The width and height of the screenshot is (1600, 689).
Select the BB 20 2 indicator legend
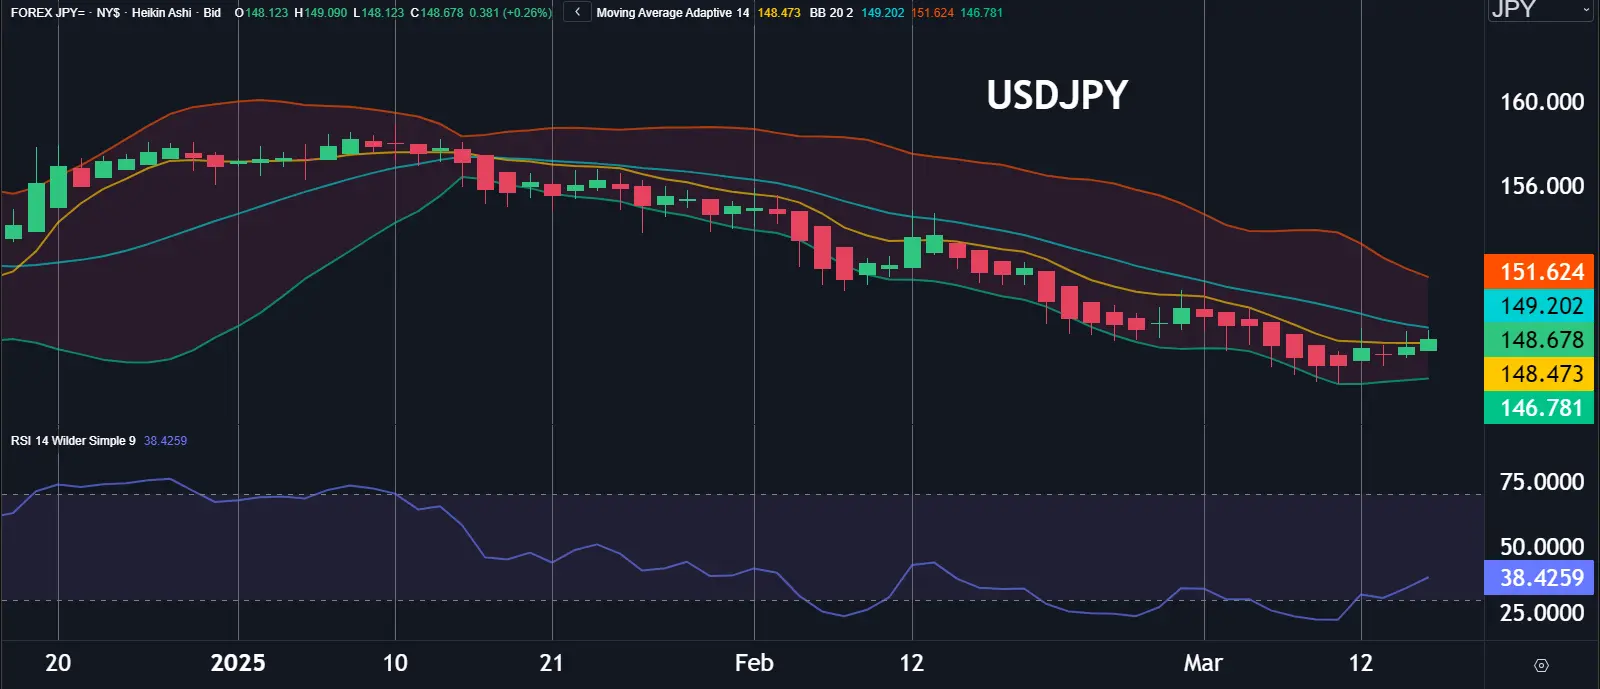coord(831,13)
